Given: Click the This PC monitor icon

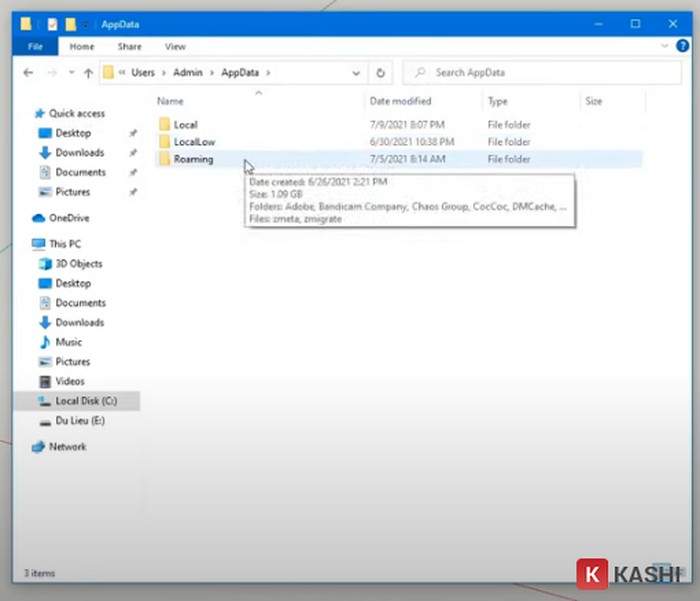Looking at the screenshot, I should click(x=39, y=244).
